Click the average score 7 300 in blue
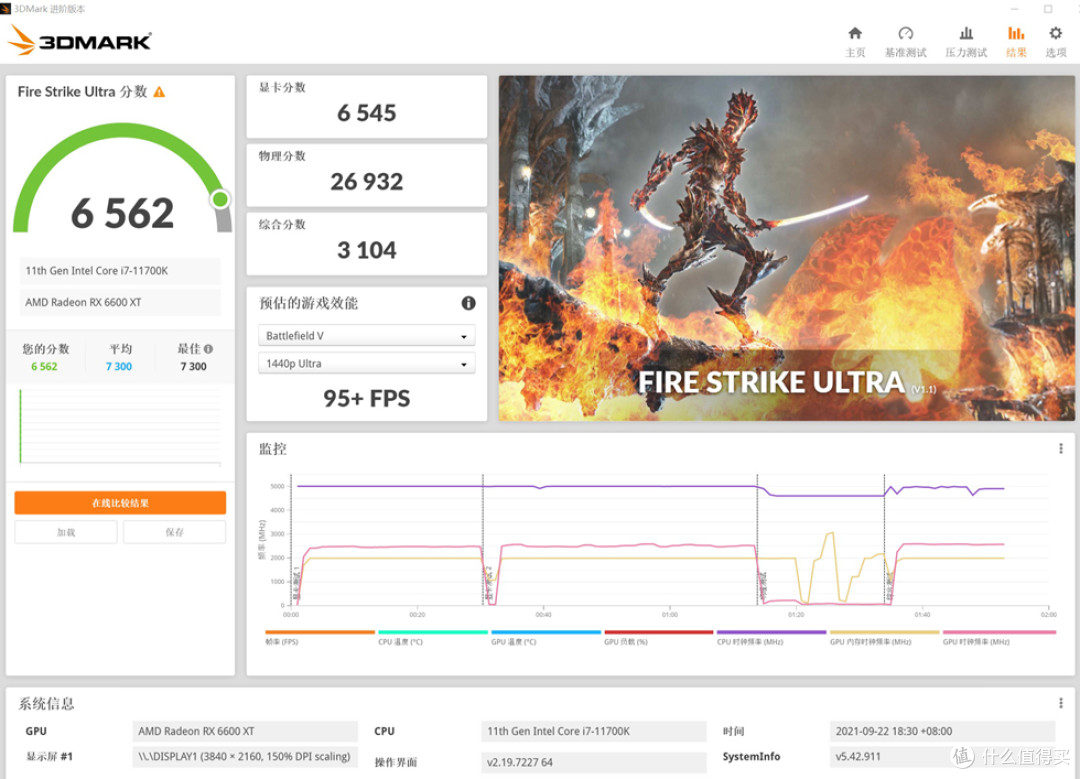The height and width of the screenshot is (779, 1080). pos(118,366)
